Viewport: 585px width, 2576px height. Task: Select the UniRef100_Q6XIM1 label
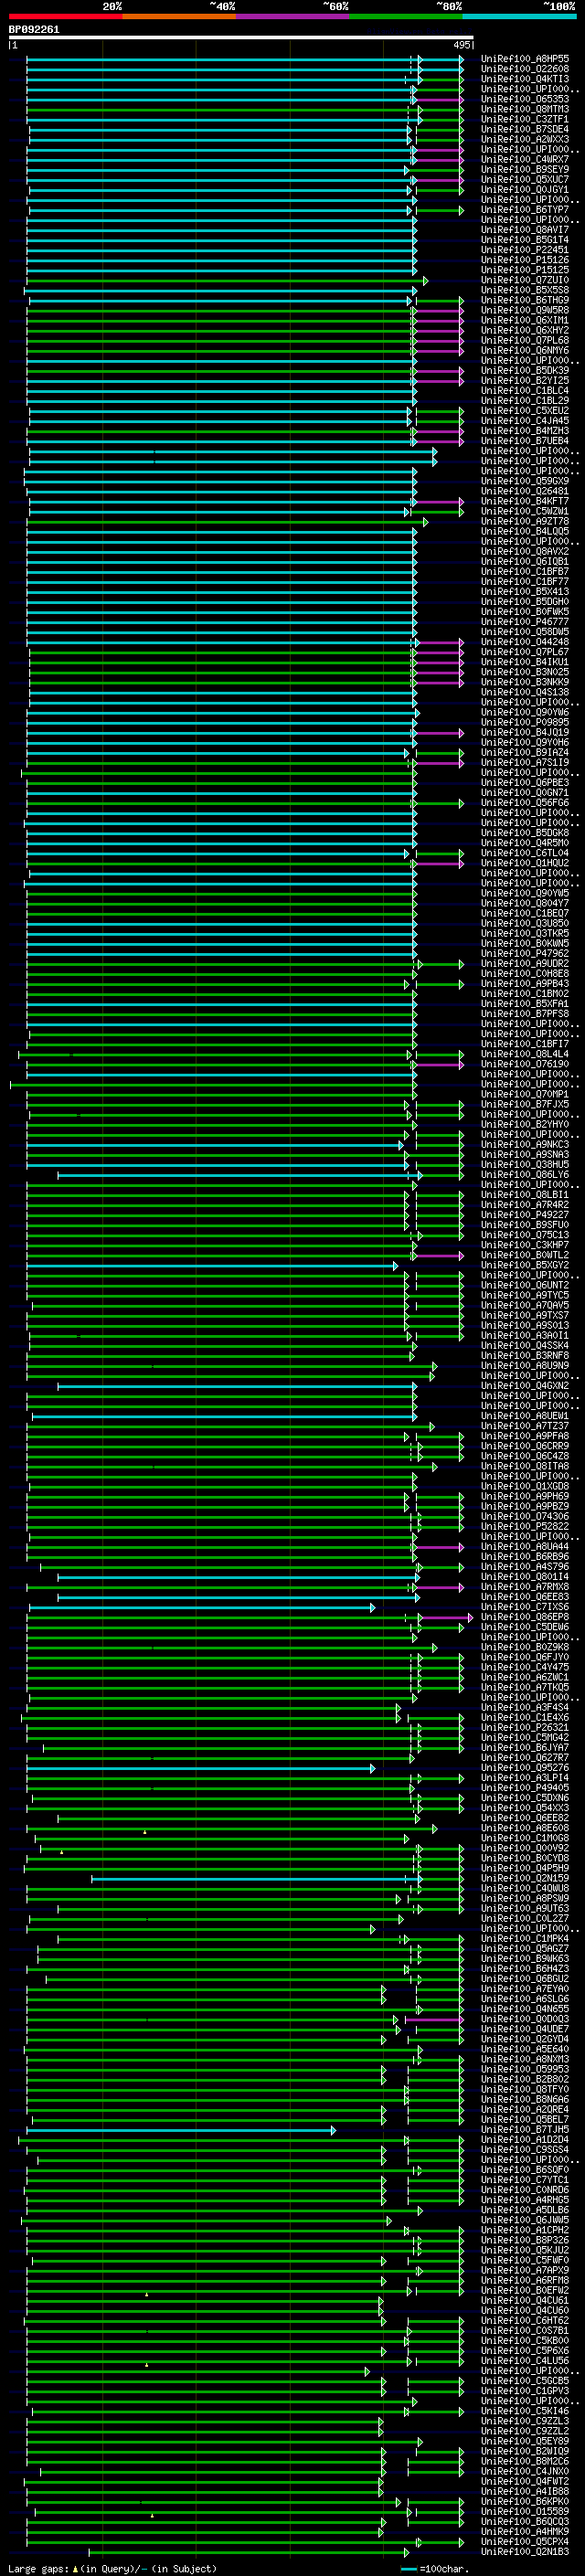click(x=525, y=320)
